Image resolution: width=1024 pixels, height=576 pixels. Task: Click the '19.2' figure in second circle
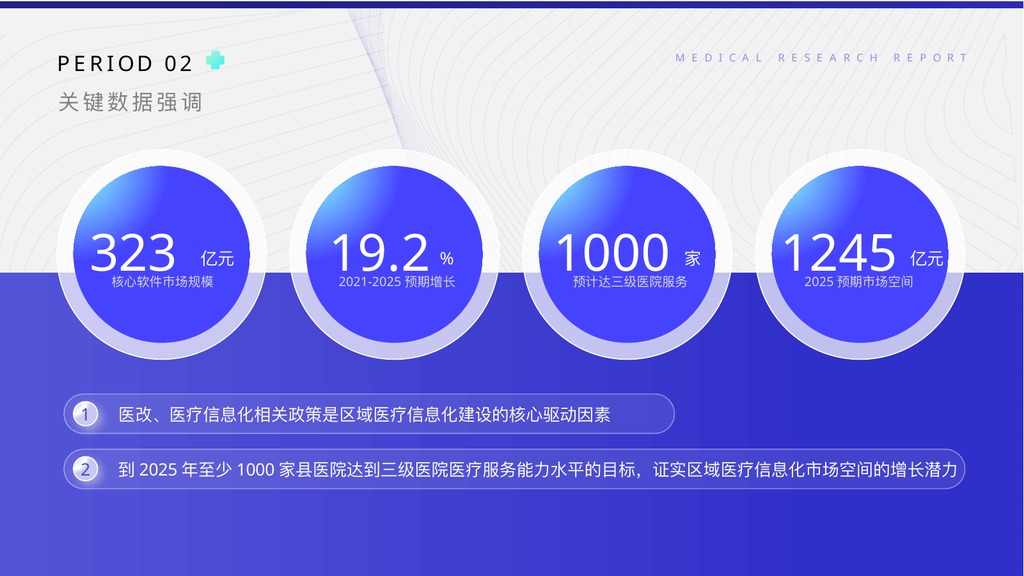(x=380, y=253)
